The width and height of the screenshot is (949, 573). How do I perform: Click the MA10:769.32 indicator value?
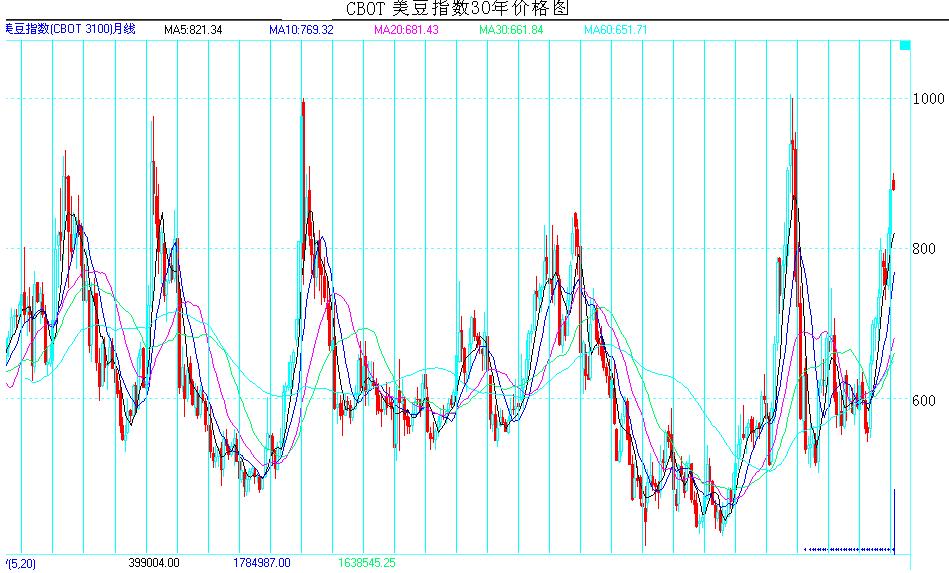pyautogui.click(x=301, y=30)
